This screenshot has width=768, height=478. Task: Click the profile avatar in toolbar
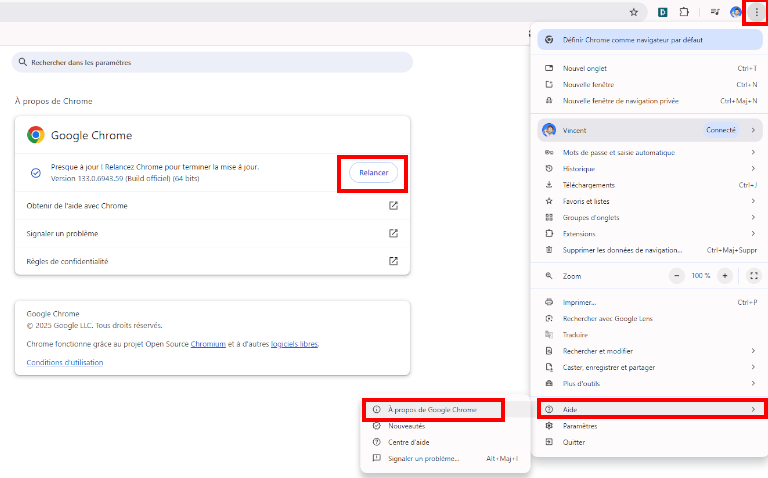pos(736,12)
